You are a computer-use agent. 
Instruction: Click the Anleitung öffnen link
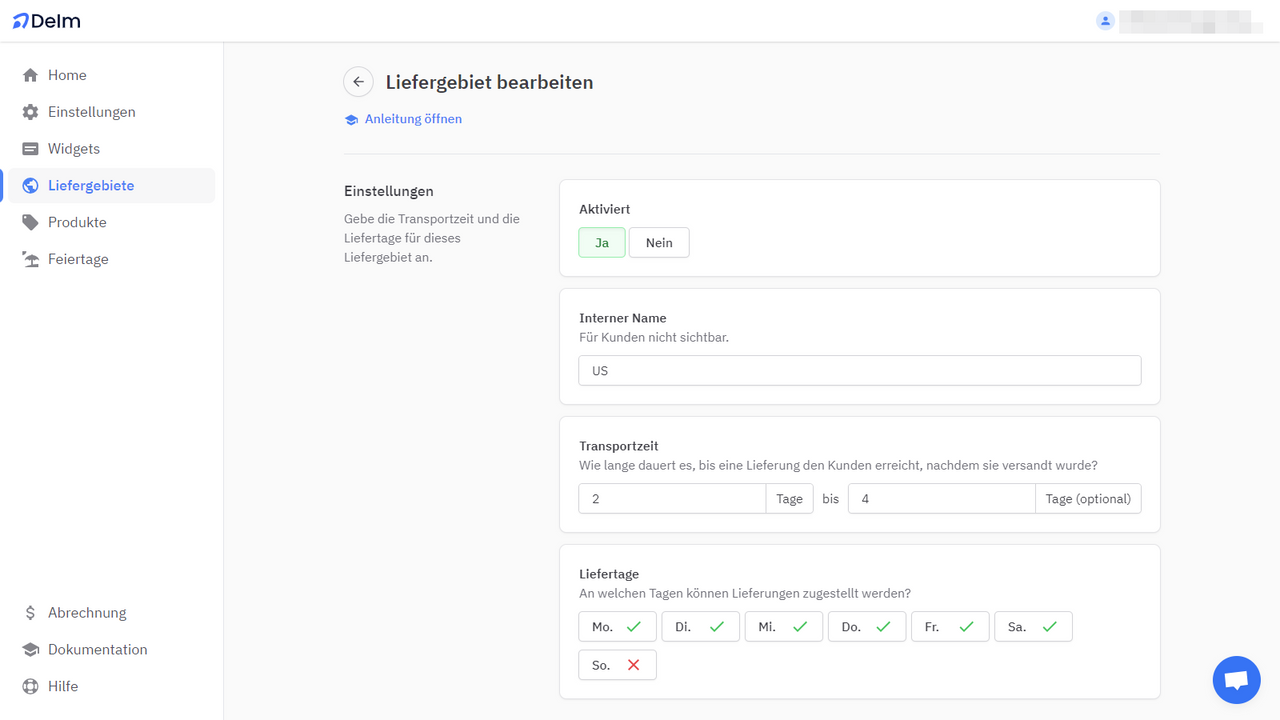[x=413, y=119]
